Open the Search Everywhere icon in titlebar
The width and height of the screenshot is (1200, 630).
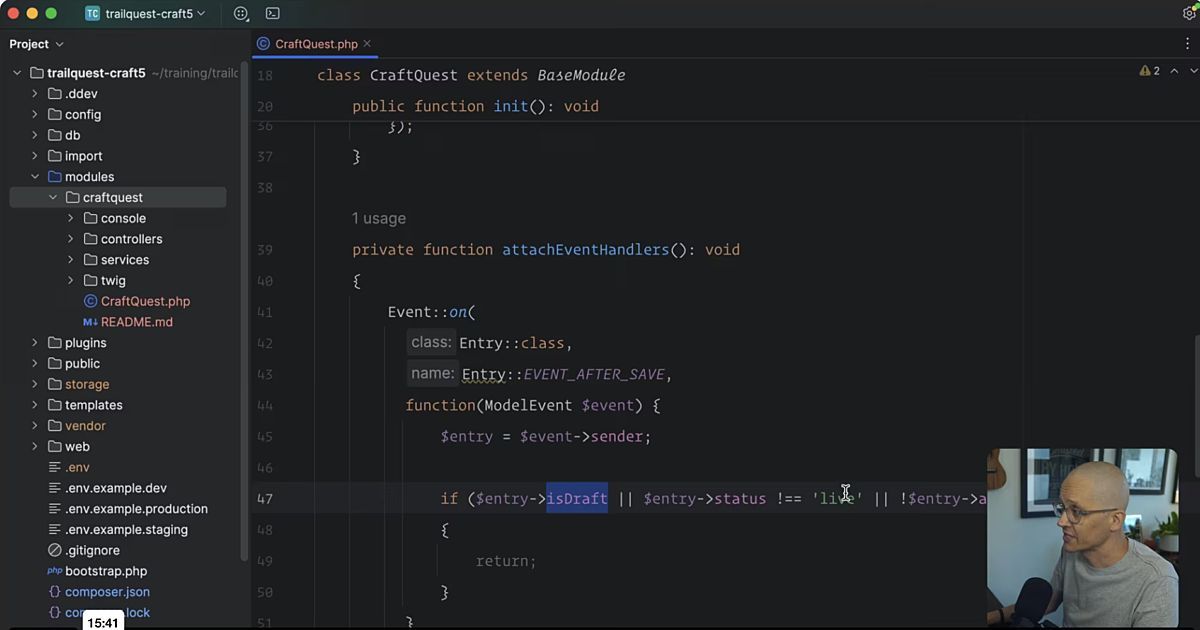click(x=240, y=13)
